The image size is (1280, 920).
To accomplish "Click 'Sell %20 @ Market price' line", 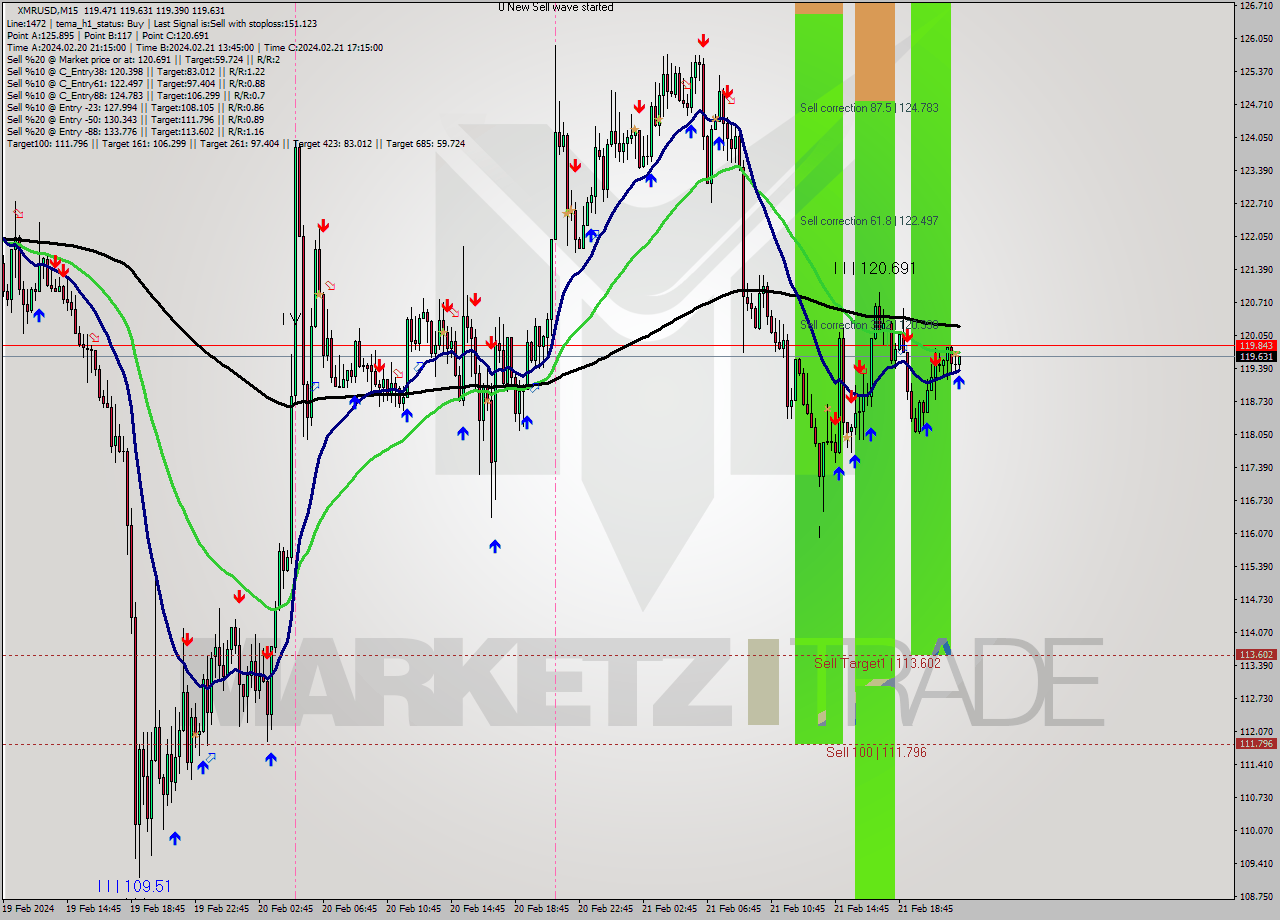I will [143, 59].
